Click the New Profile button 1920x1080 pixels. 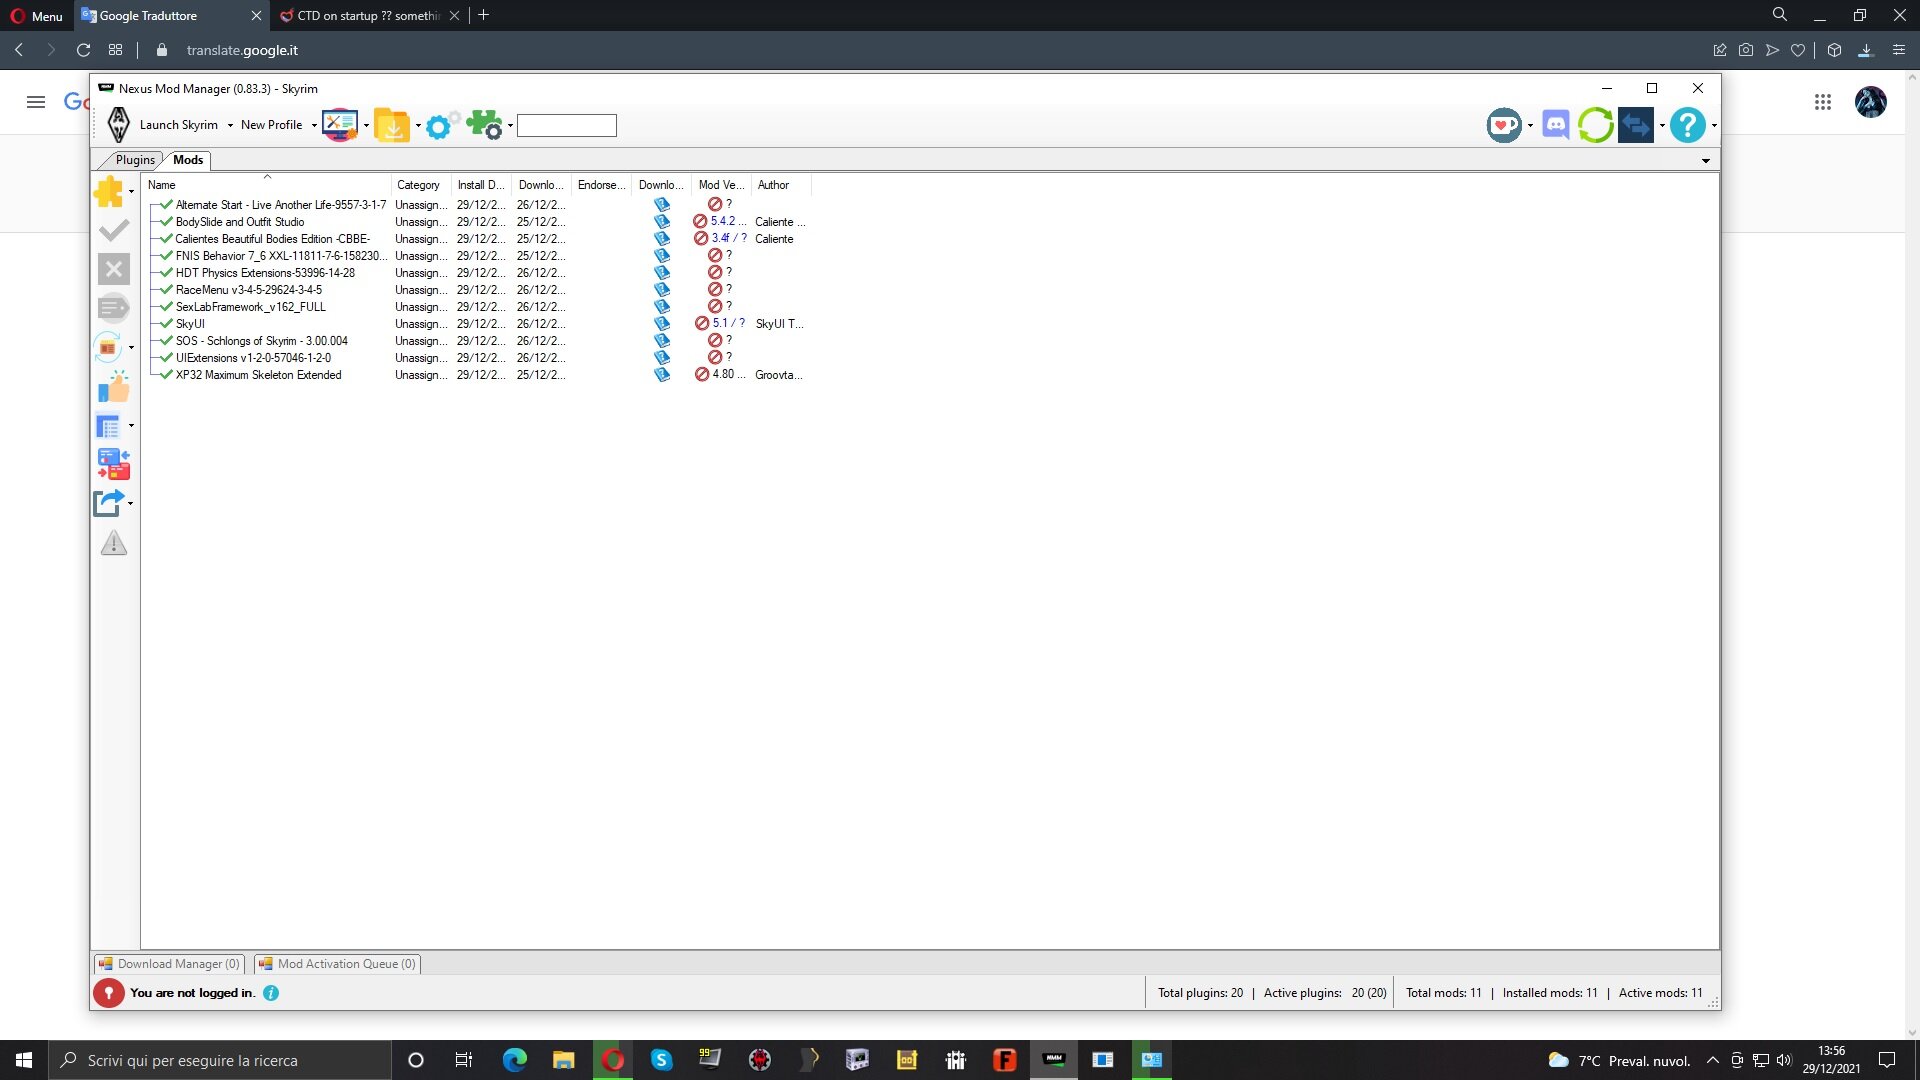[x=272, y=125]
